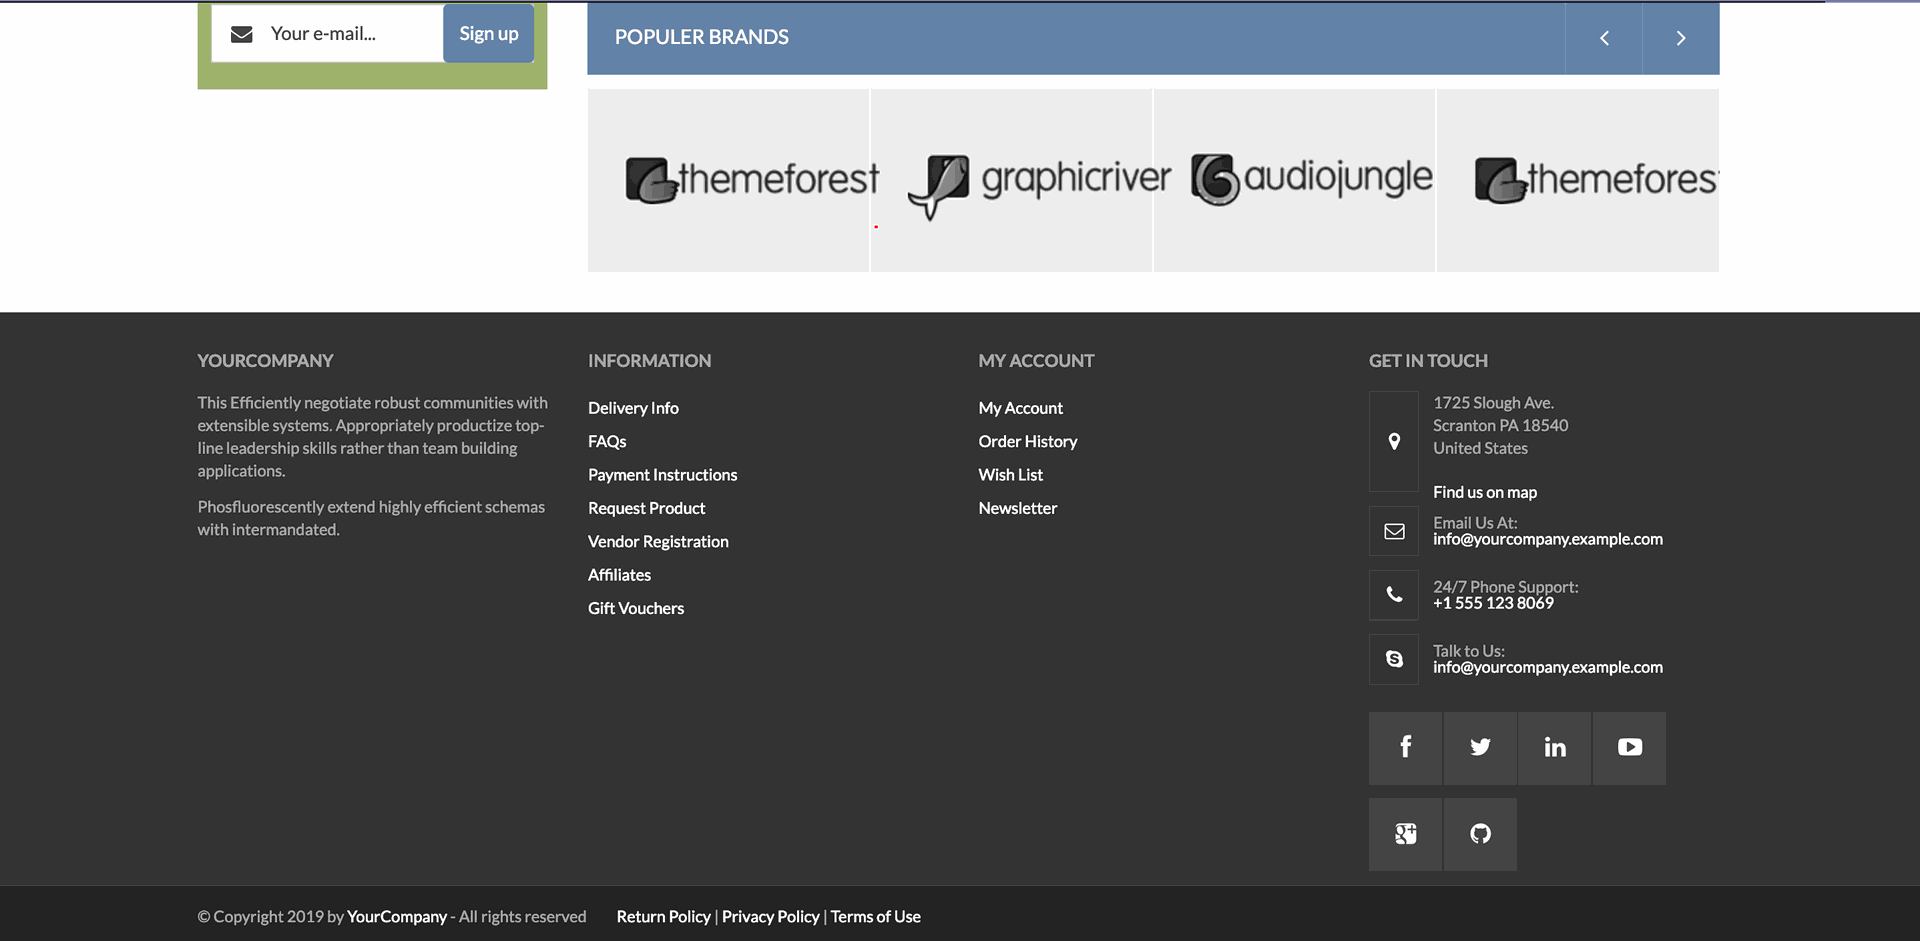The height and width of the screenshot is (941, 1920).
Task: View Order History
Action: click(1027, 441)
